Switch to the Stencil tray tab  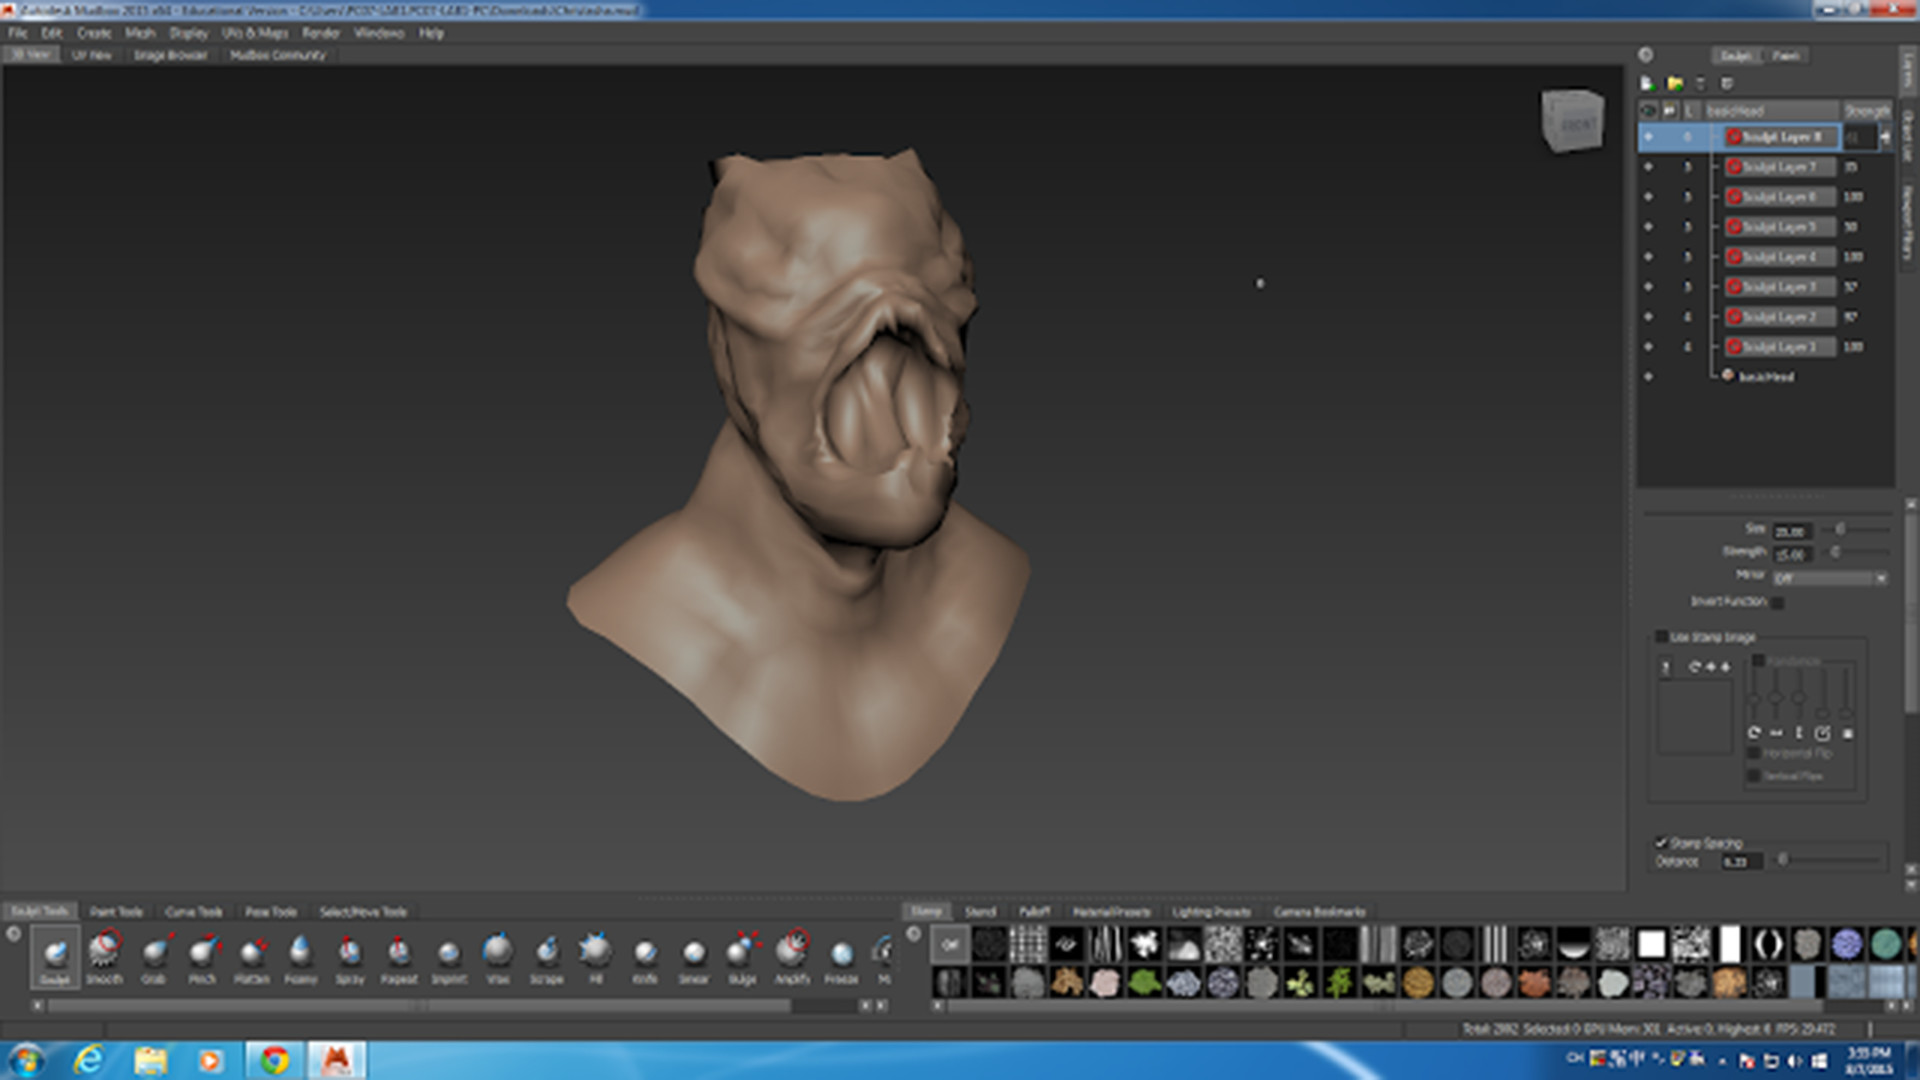[x=982, y=911]
